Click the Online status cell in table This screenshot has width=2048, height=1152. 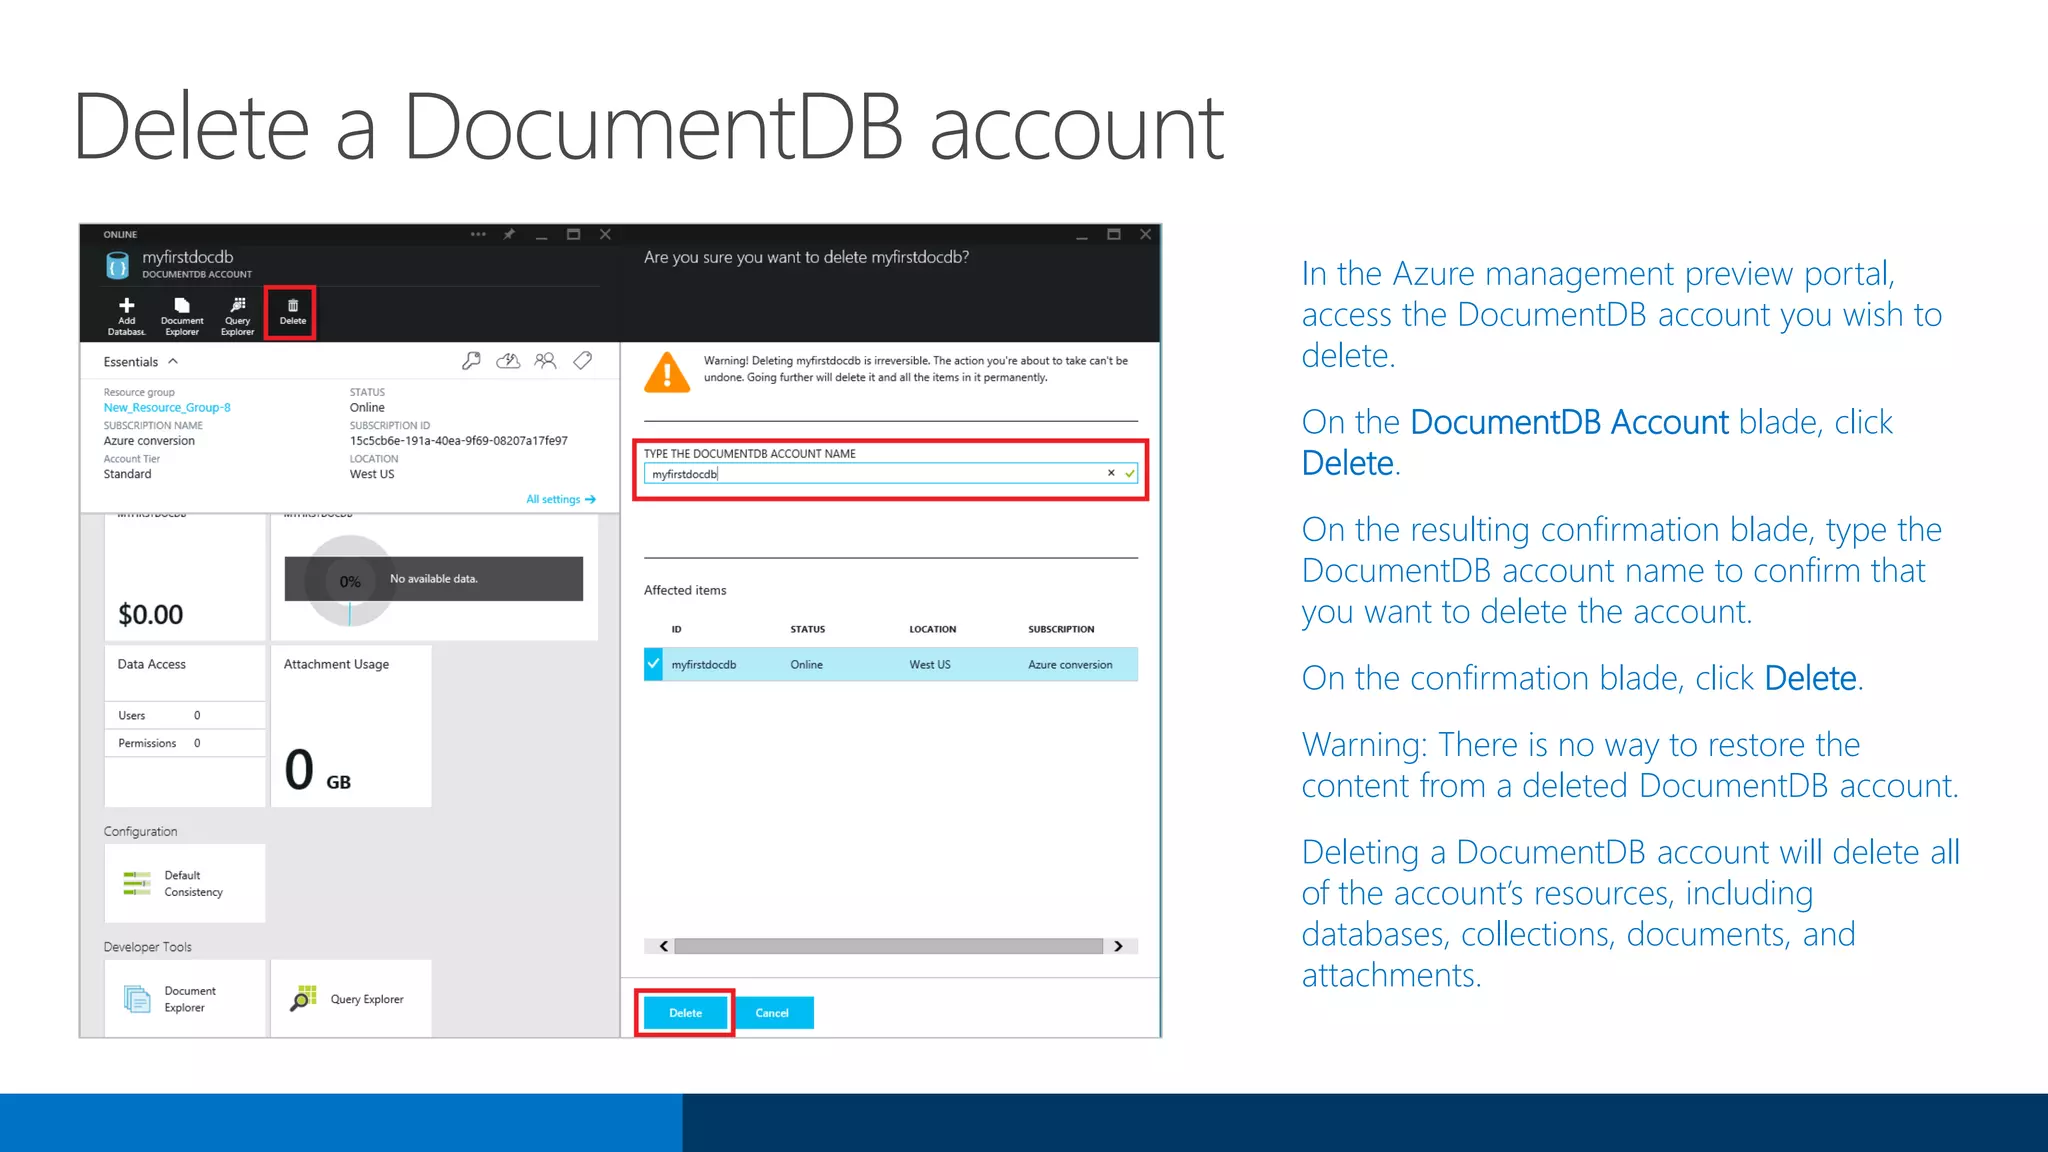(807, 664)
